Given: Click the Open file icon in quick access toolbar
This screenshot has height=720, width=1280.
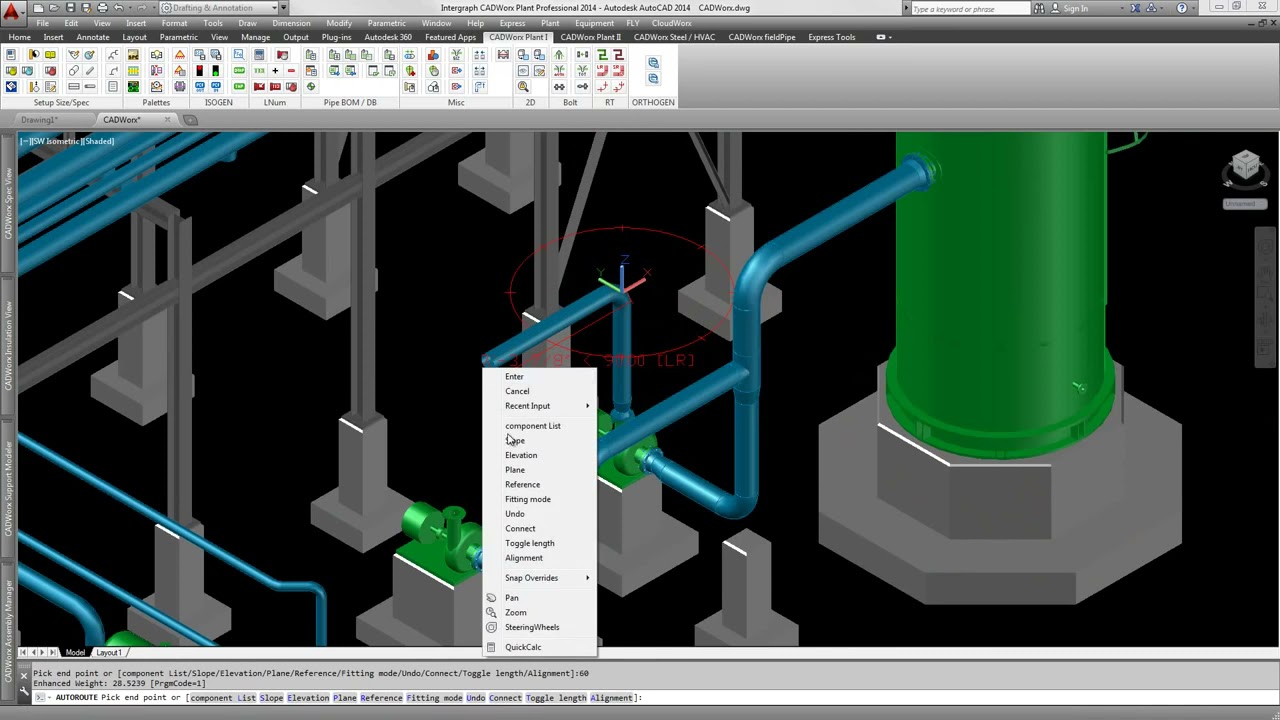Looking at the screenshot, I should (x=54, y=8).
